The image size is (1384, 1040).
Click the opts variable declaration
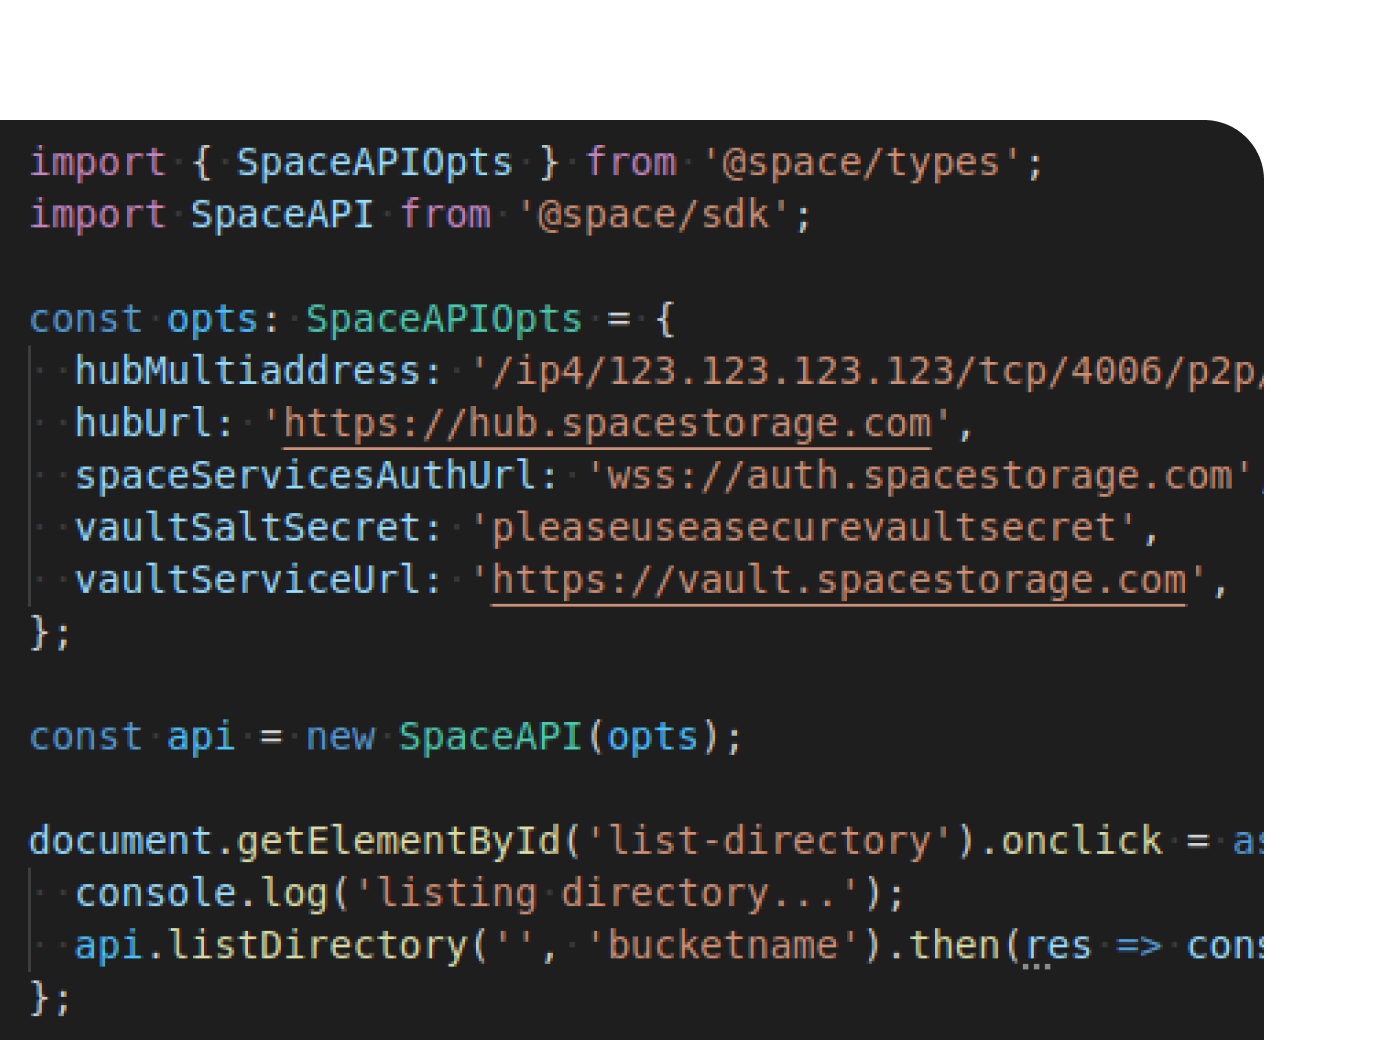pyautogui.click(x=213, y=318)
